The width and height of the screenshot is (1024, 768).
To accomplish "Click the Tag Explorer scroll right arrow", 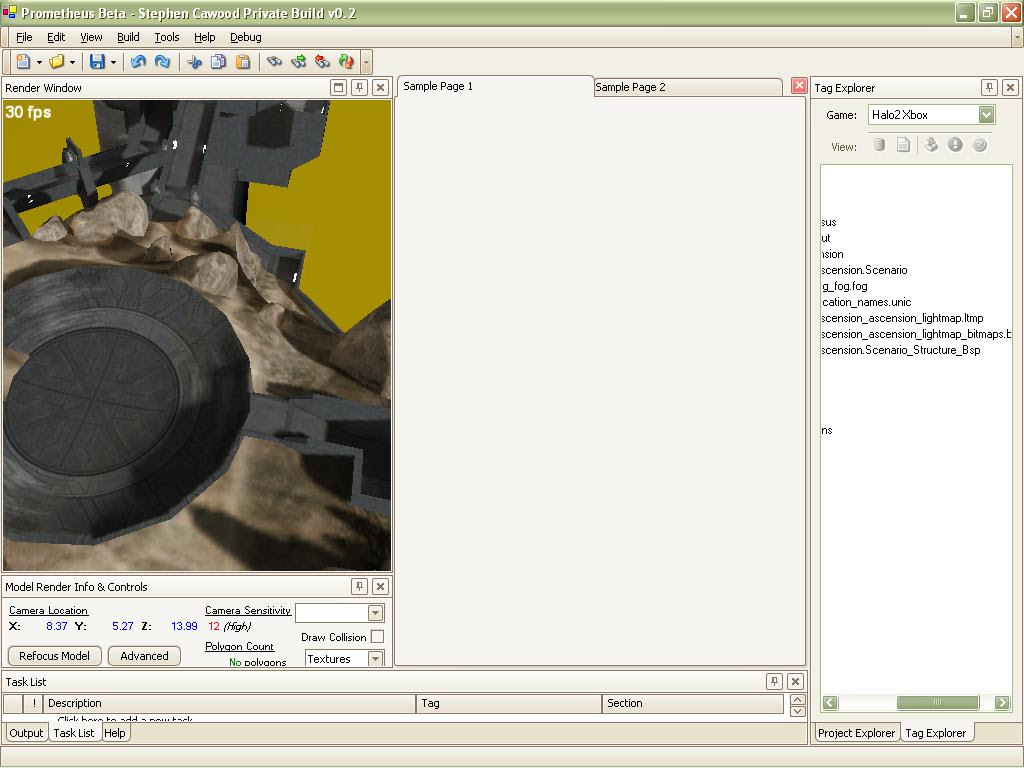I will 1002,702.
